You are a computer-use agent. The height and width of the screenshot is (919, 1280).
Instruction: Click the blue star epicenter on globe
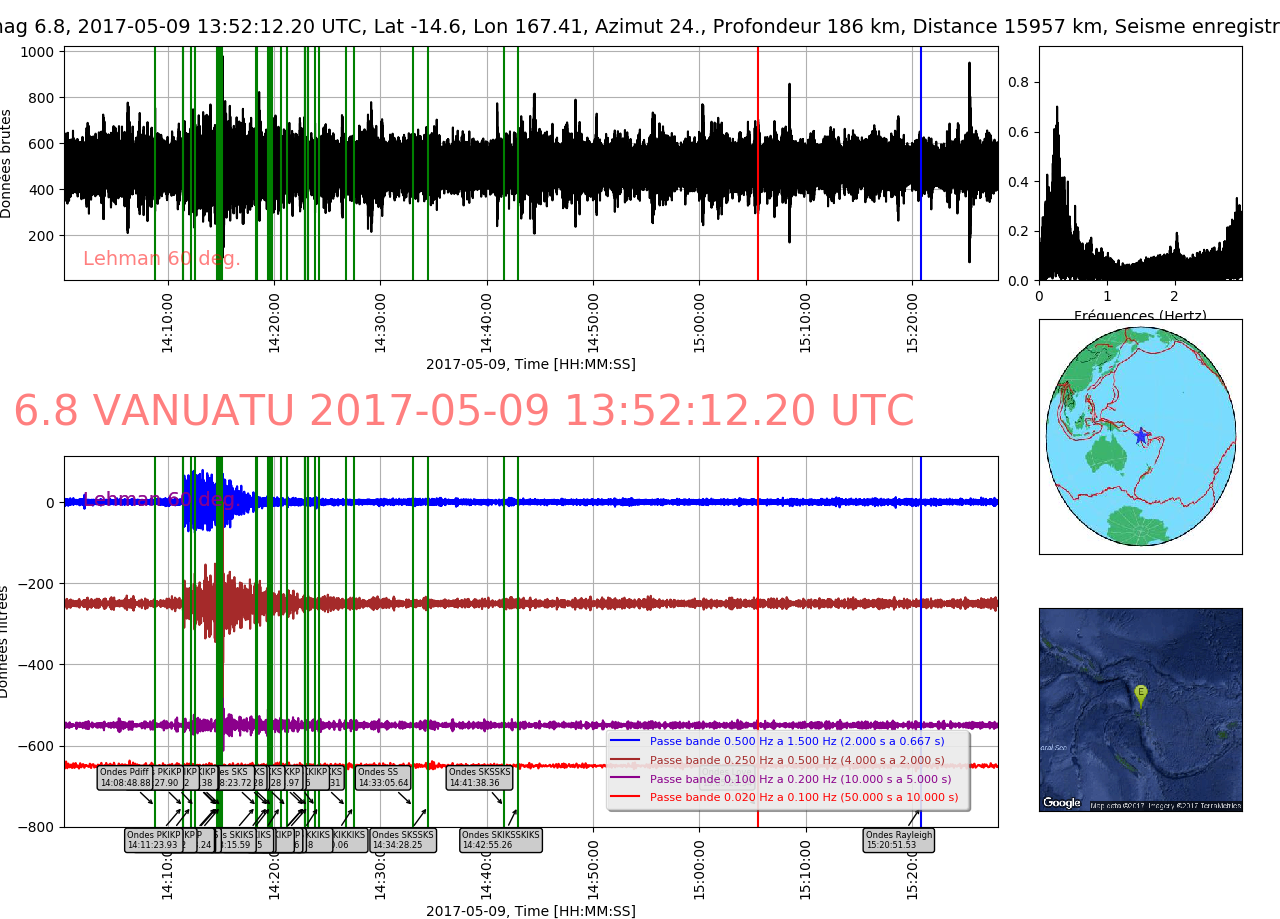pyautogui.click(x=1141, y=436)
